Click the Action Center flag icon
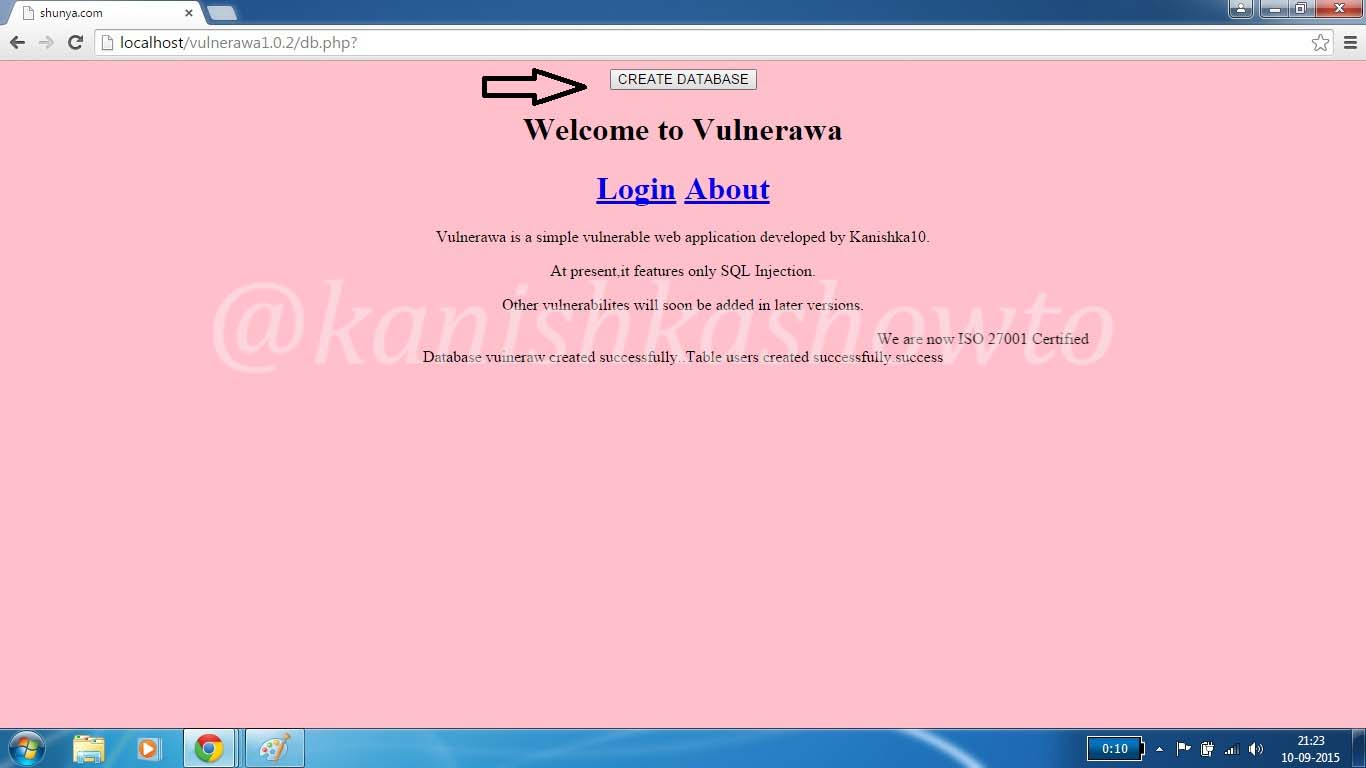The image size is (1366, 768). pos(1183,748)
